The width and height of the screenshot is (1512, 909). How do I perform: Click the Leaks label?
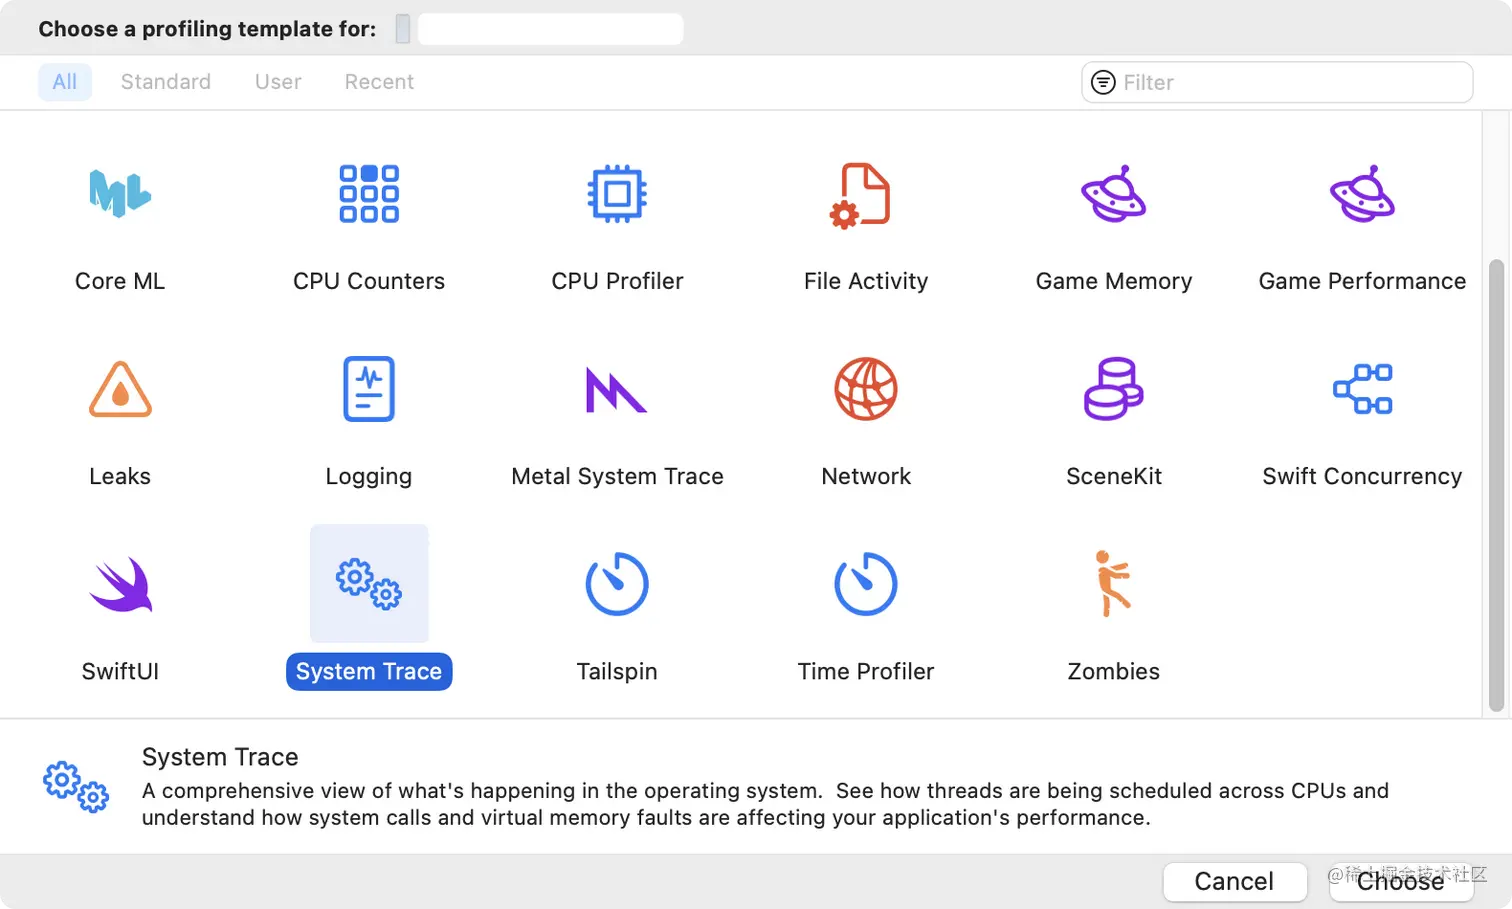pos(120,476)
